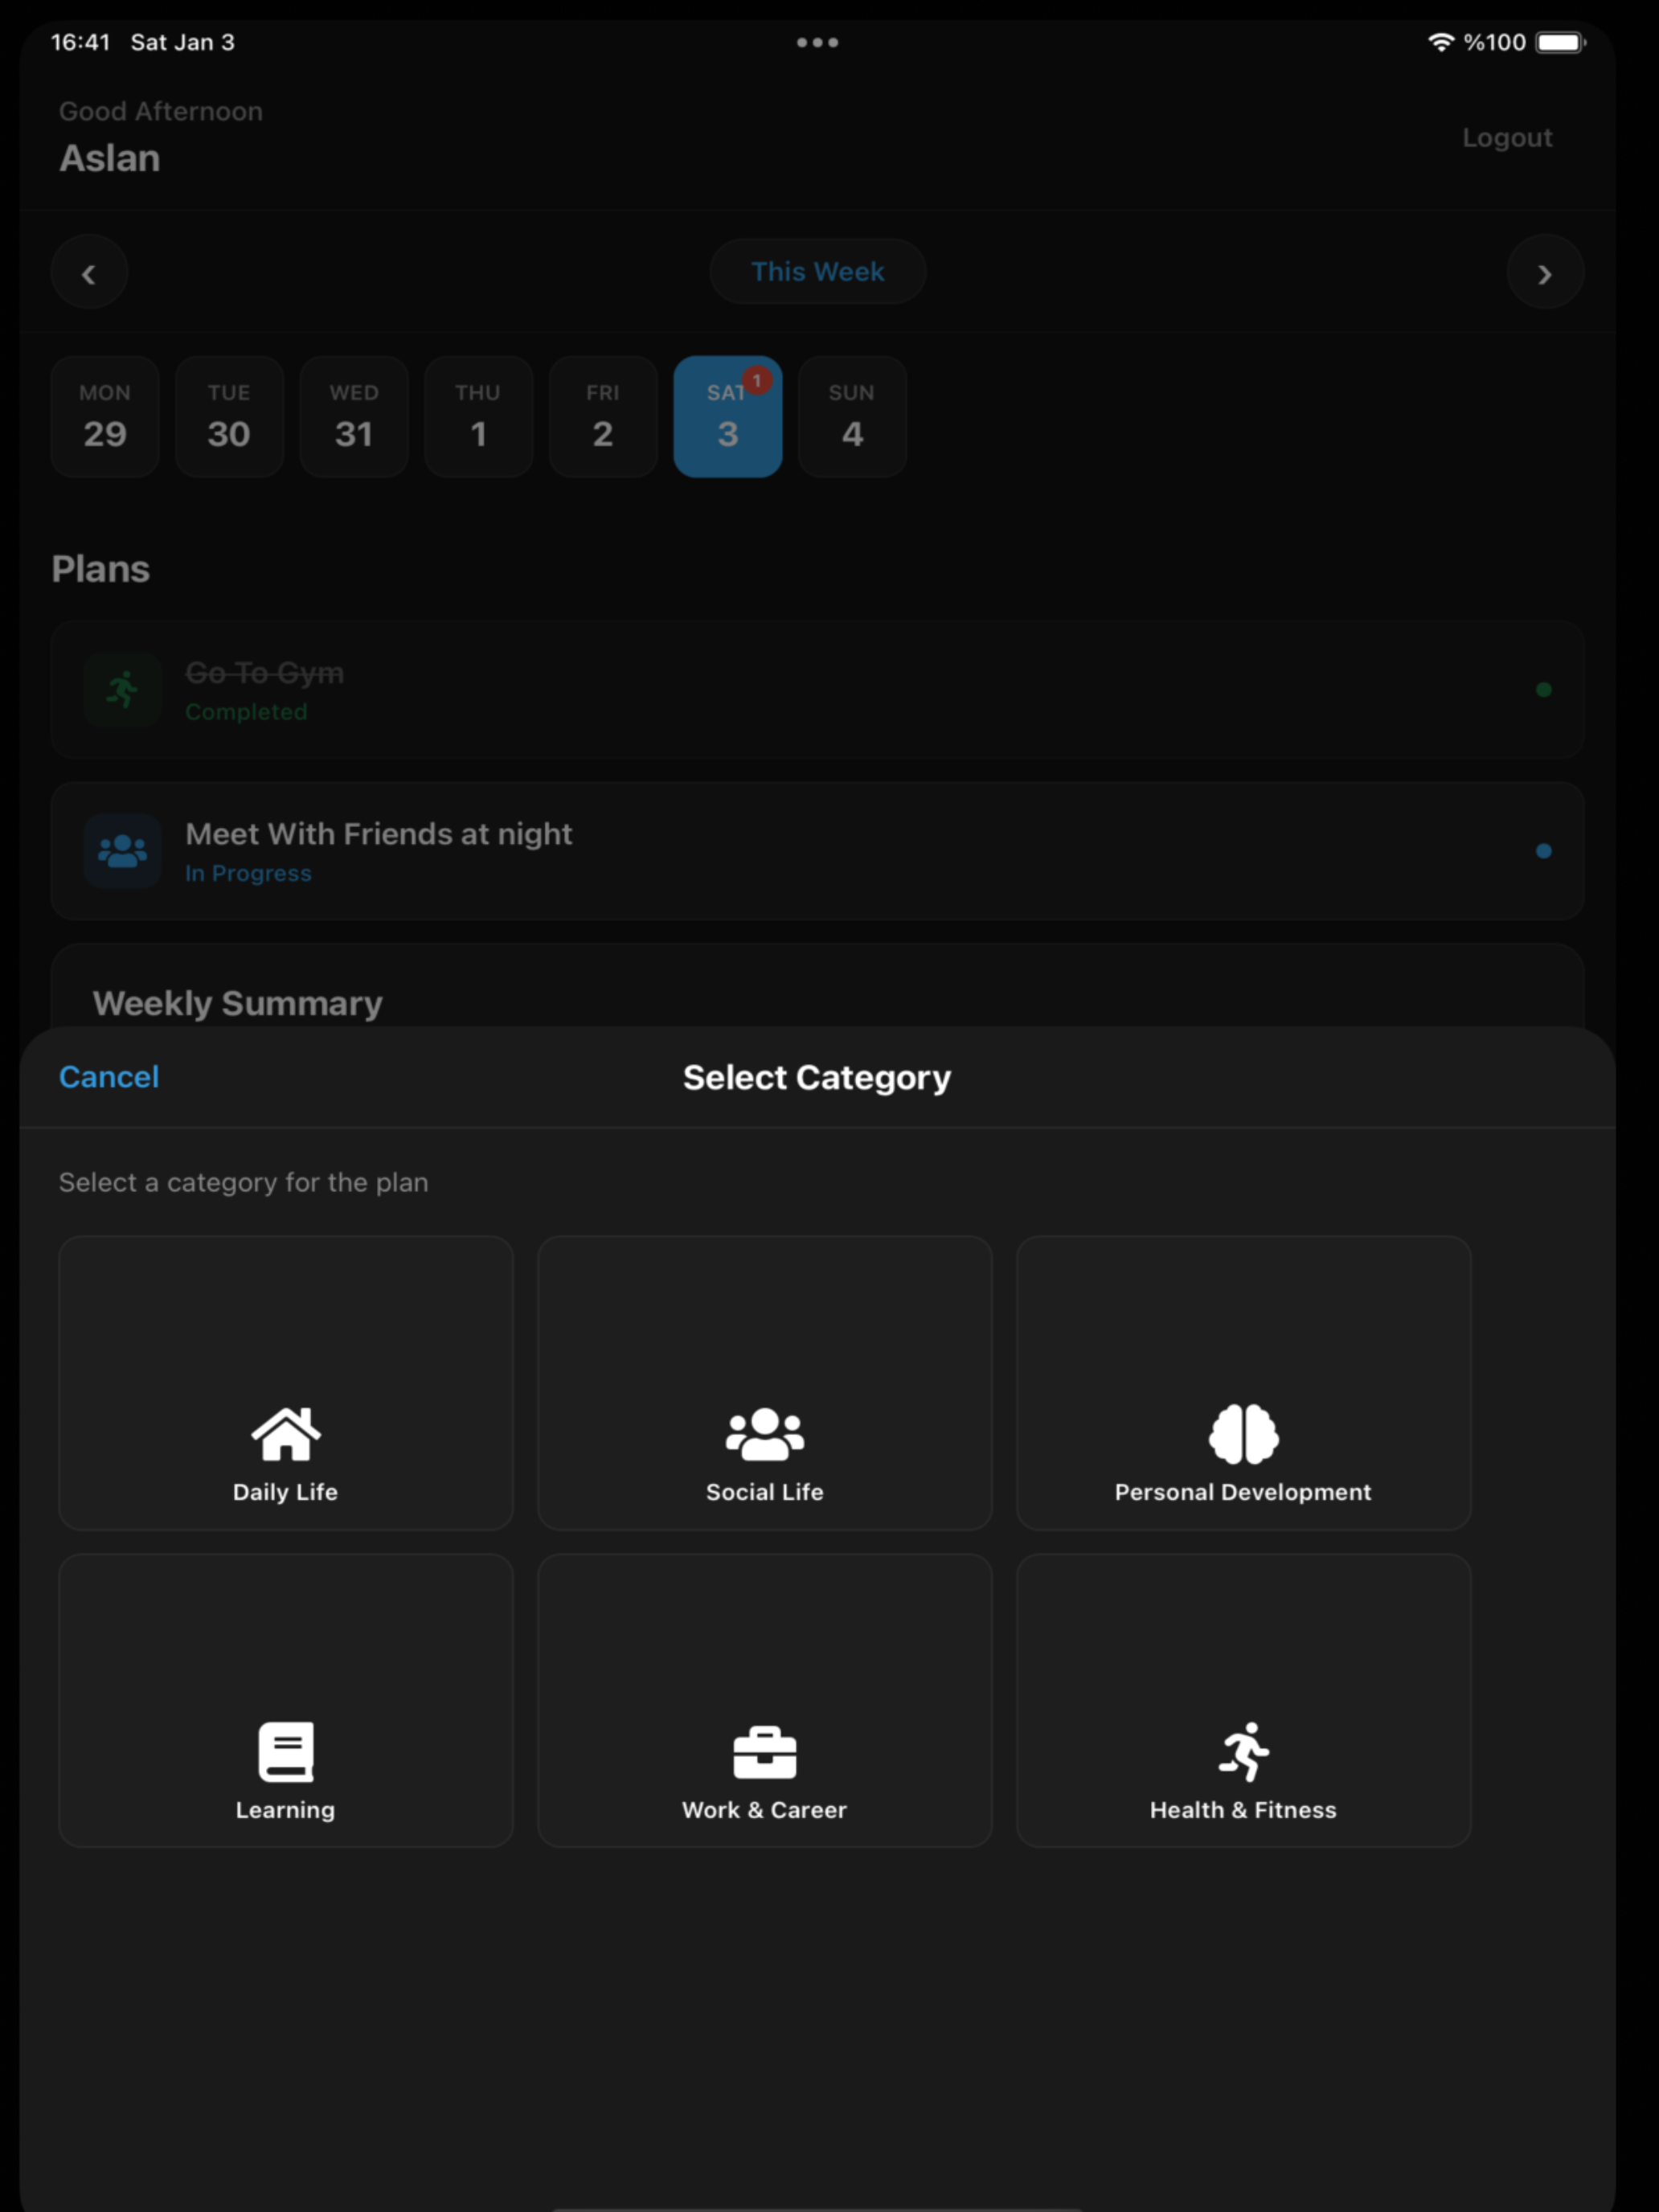Image resolution: width=1659 pixels, height=2212 pixels.
Task: Tap the group icon on Meet With Friends
Action: click(123, 851)
